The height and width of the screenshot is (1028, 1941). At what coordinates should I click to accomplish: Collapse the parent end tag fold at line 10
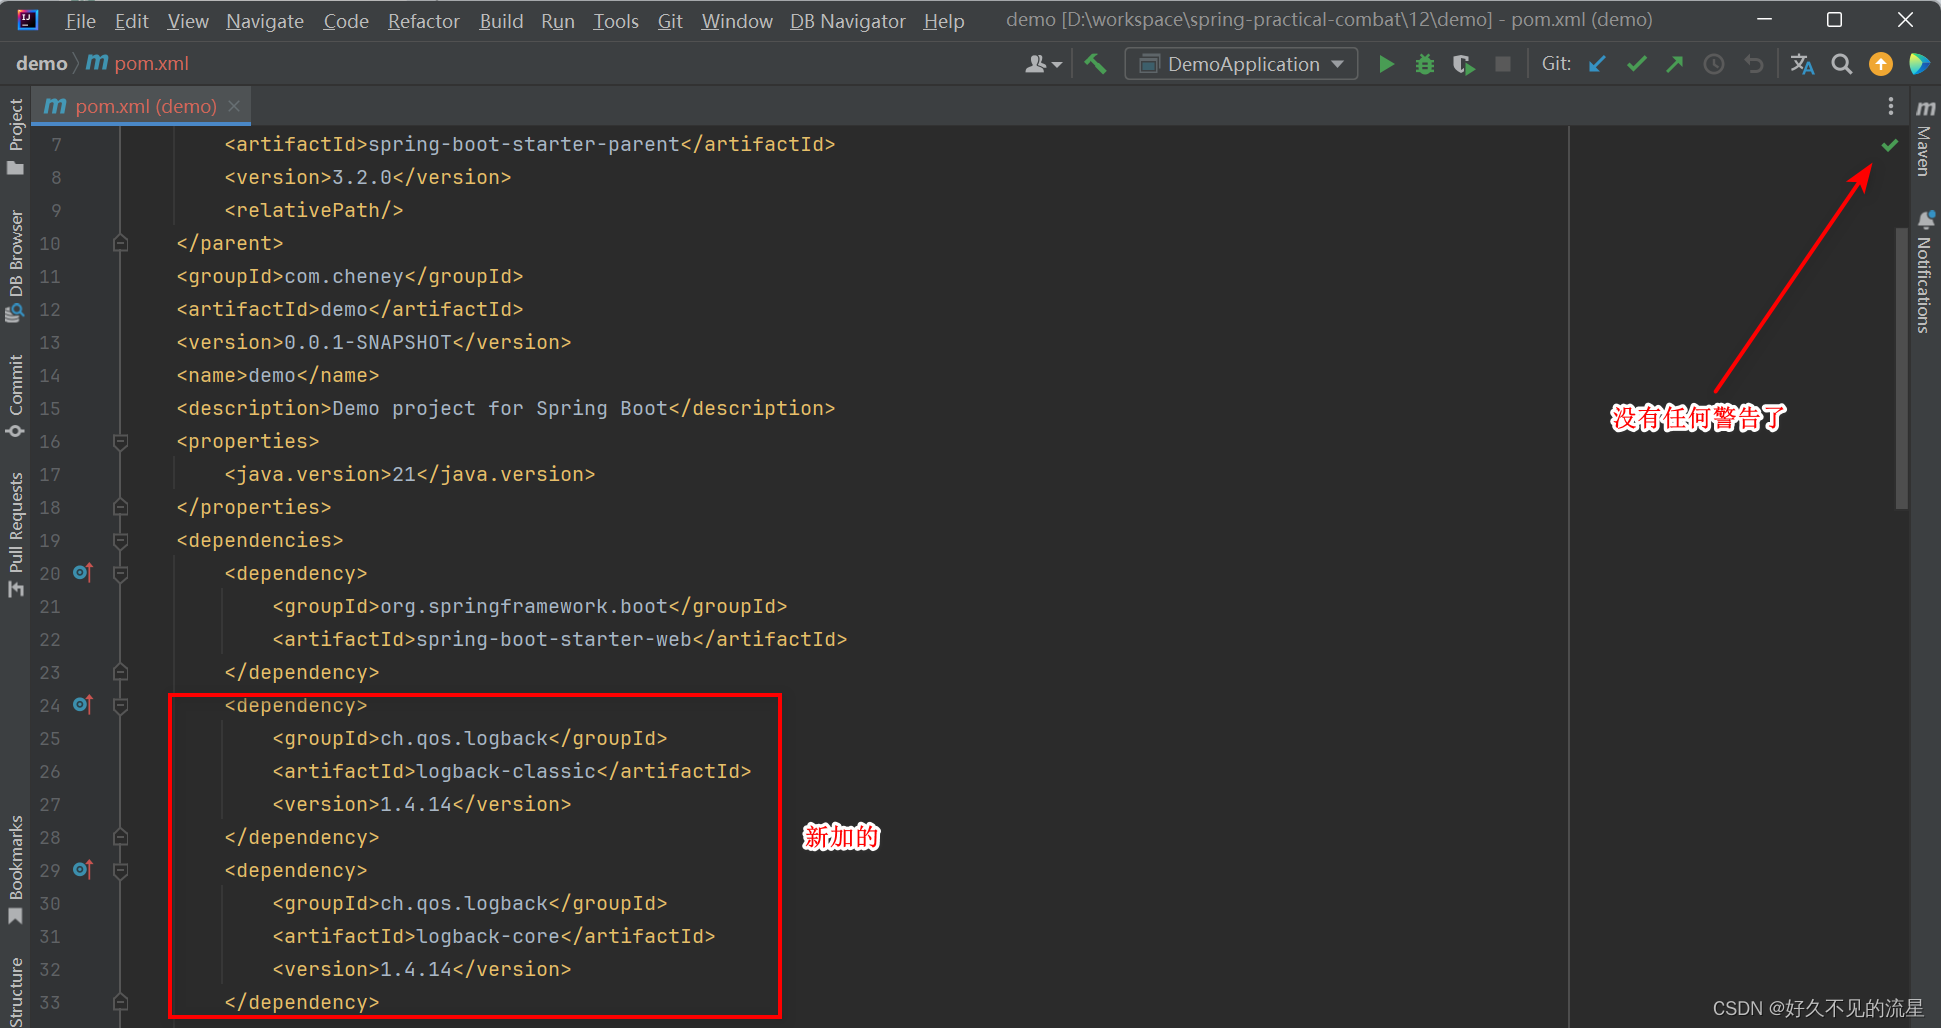coord(120,243)
